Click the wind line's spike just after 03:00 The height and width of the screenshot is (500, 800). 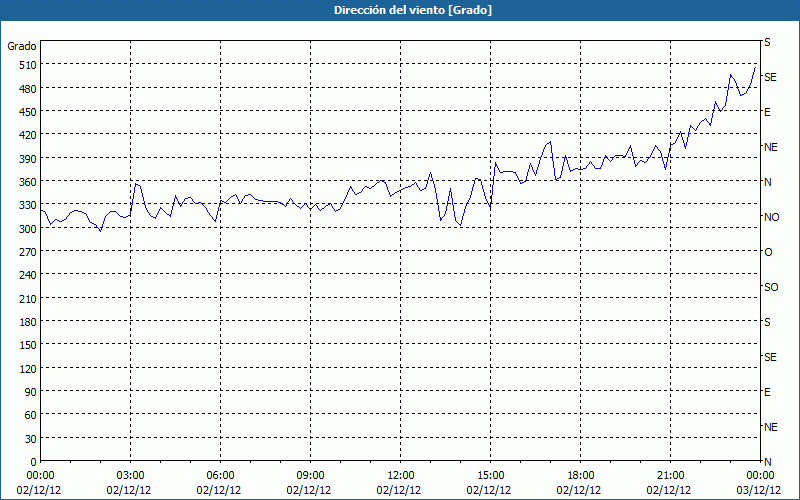(x=135, y=183)
